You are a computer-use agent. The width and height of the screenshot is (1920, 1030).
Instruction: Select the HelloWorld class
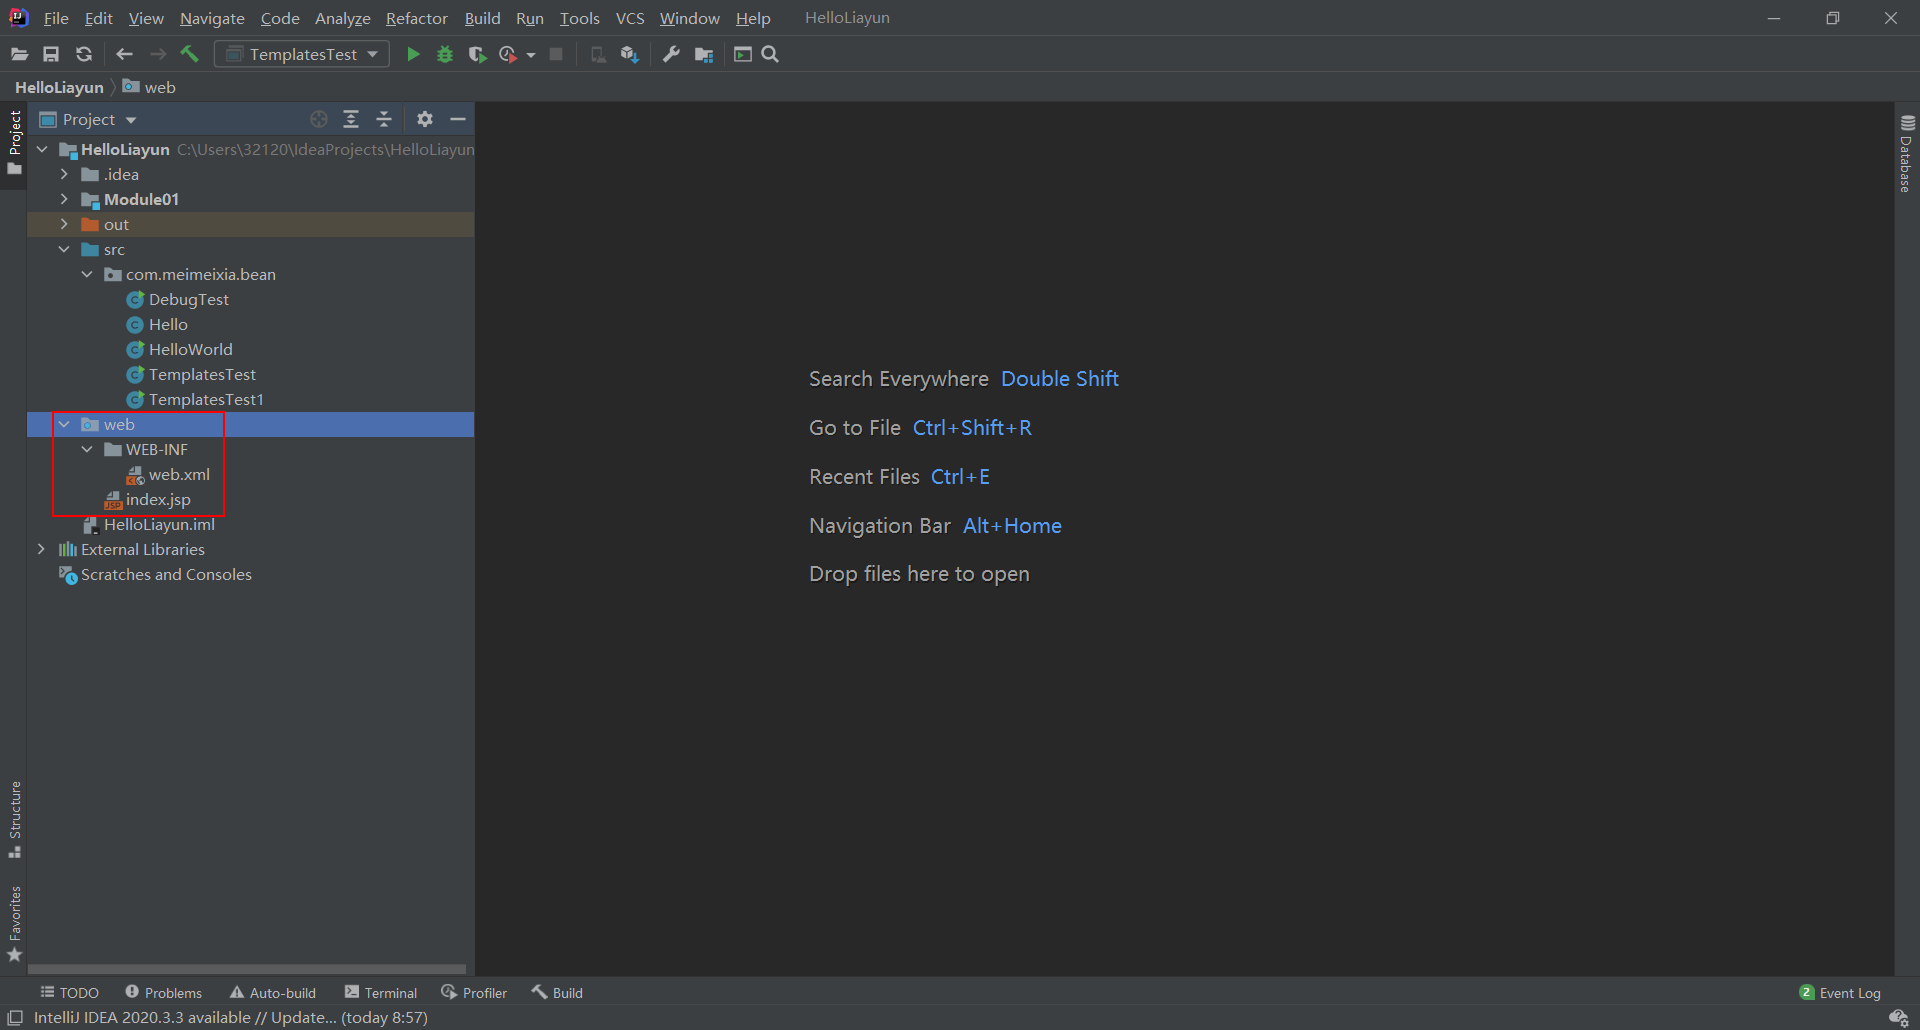click(190, 349)
